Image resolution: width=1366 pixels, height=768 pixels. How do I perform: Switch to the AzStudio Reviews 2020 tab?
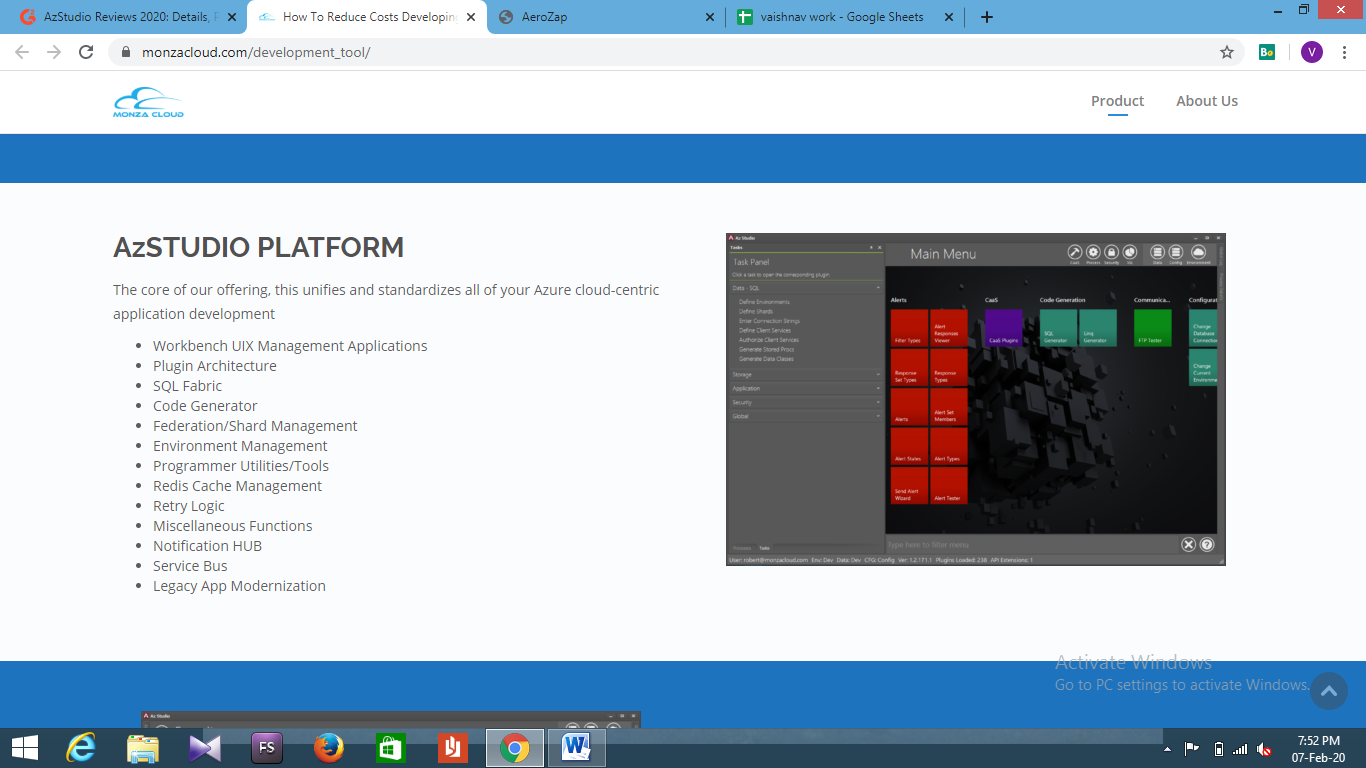pos(126,17)
